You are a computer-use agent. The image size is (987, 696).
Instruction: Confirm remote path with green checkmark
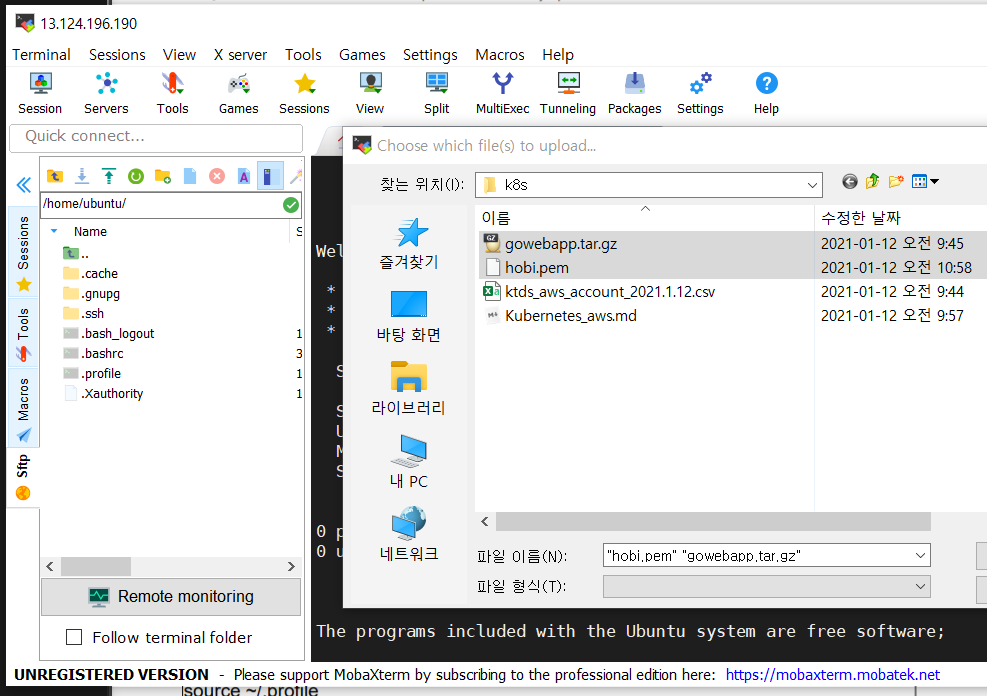(x=291, y=205)
